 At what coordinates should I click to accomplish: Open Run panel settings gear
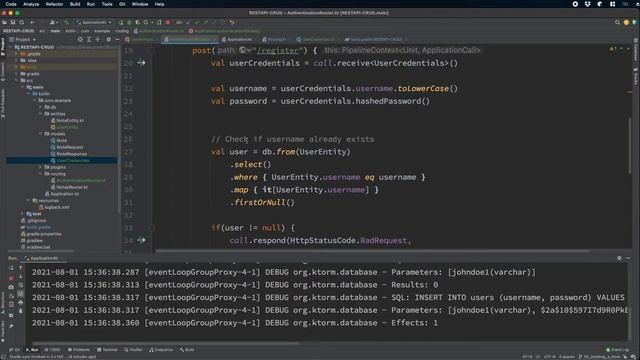click(x=619, y=258)
